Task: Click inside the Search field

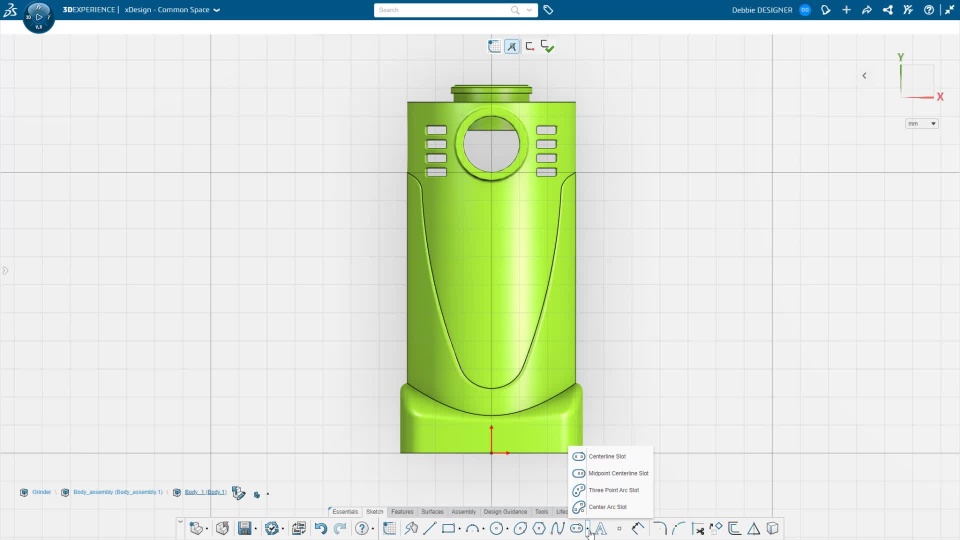Action: tap(440, 10)
